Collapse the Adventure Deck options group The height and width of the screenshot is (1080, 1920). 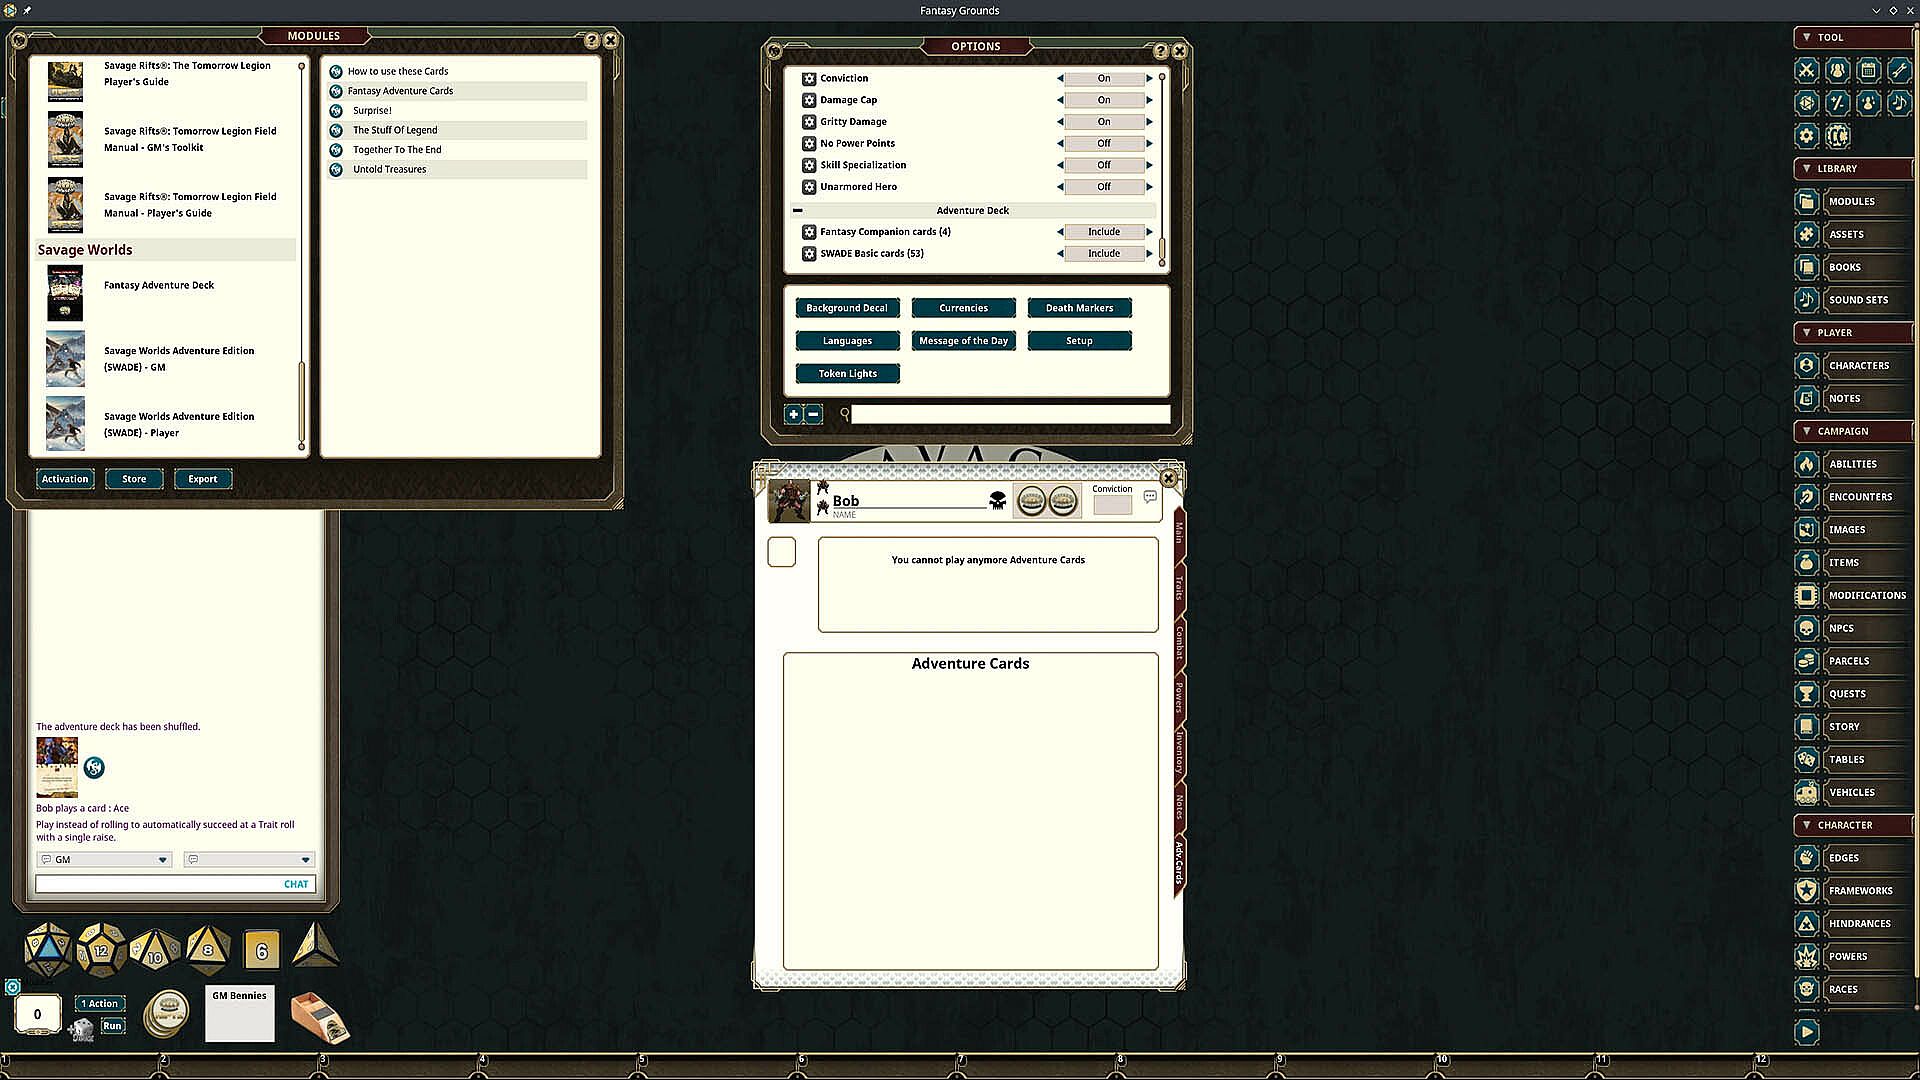(x=797, y=211)
